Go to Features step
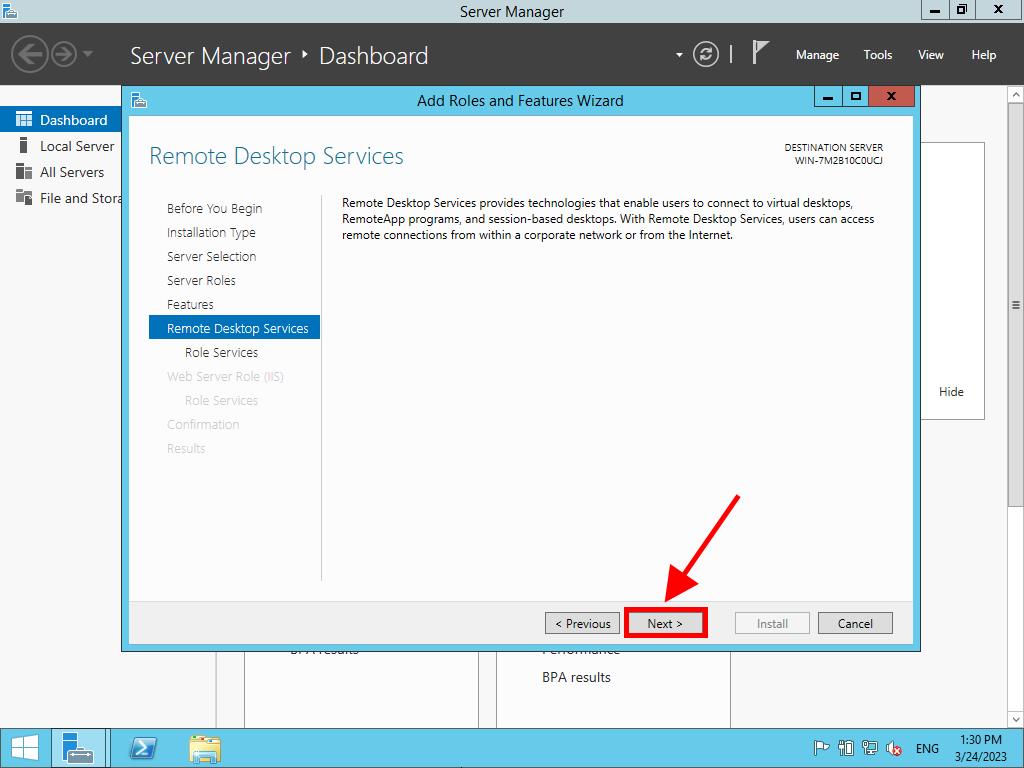Image resolution: width=1024 pixels, height=768 pixels. [190, 304]
